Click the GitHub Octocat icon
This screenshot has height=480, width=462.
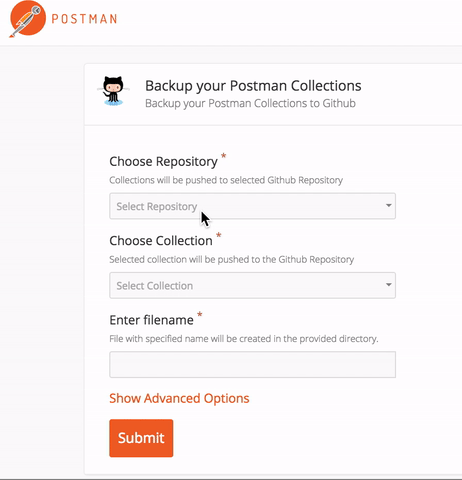pyautogui.click(x=113, y=91)
